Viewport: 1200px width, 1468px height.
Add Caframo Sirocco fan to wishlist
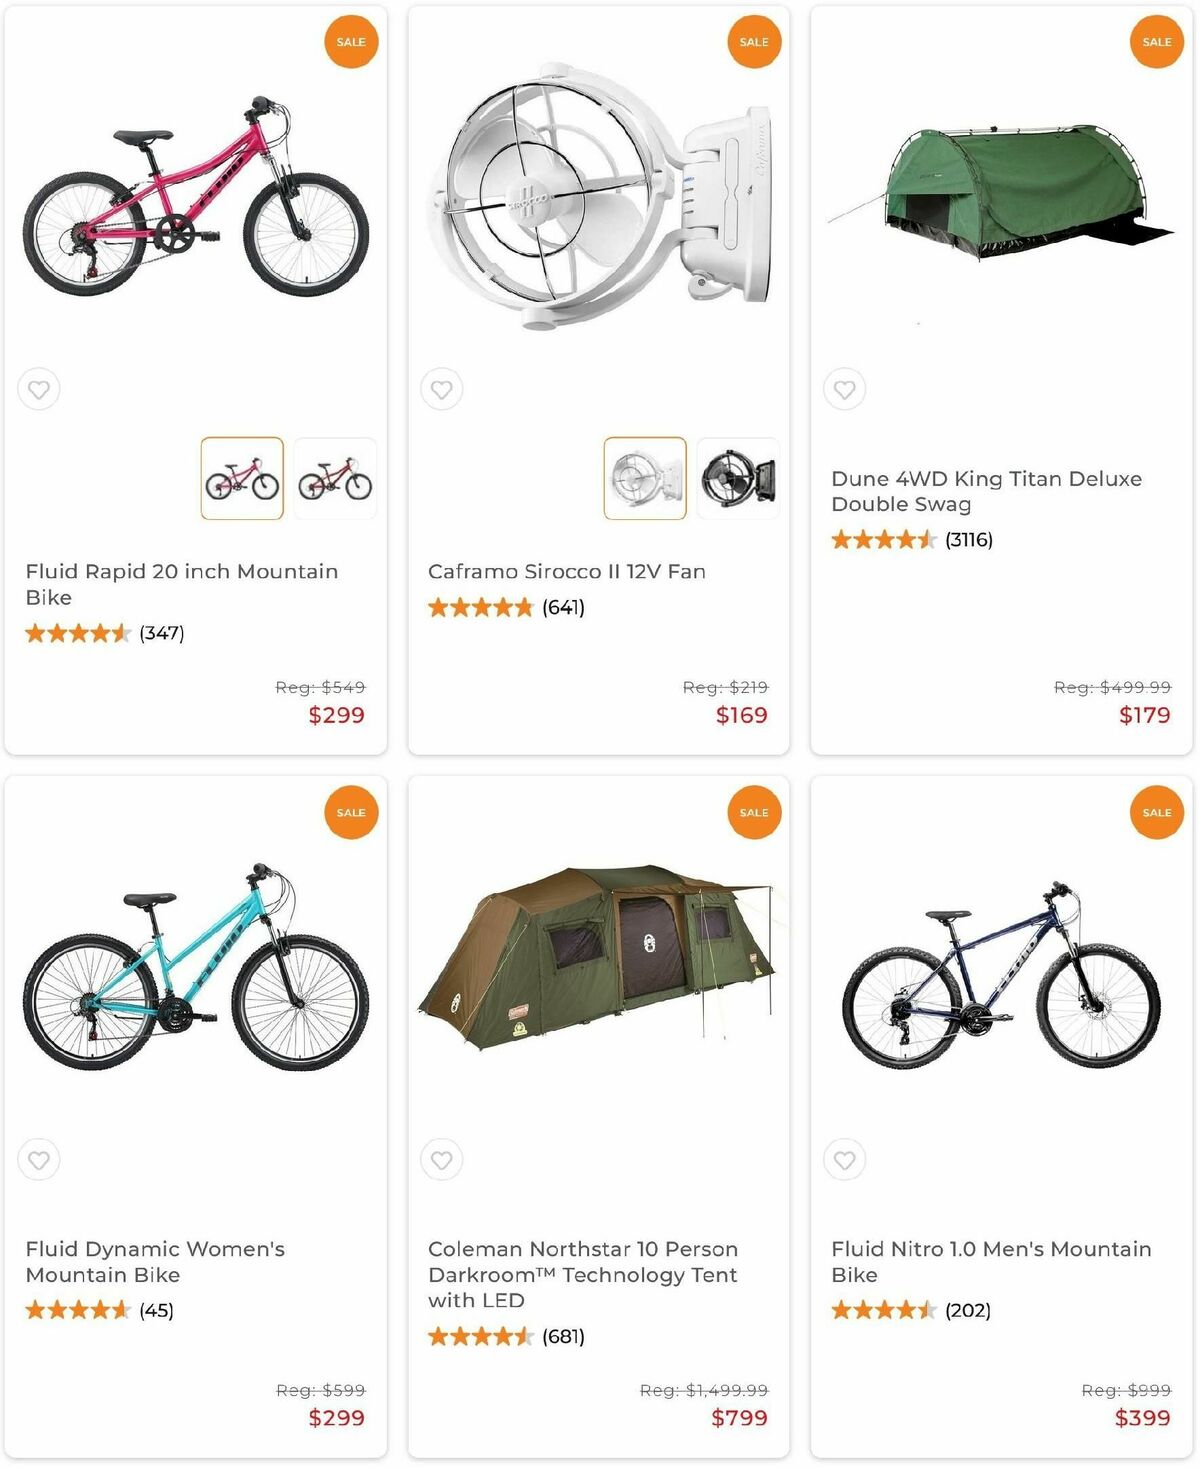(442, 389)
